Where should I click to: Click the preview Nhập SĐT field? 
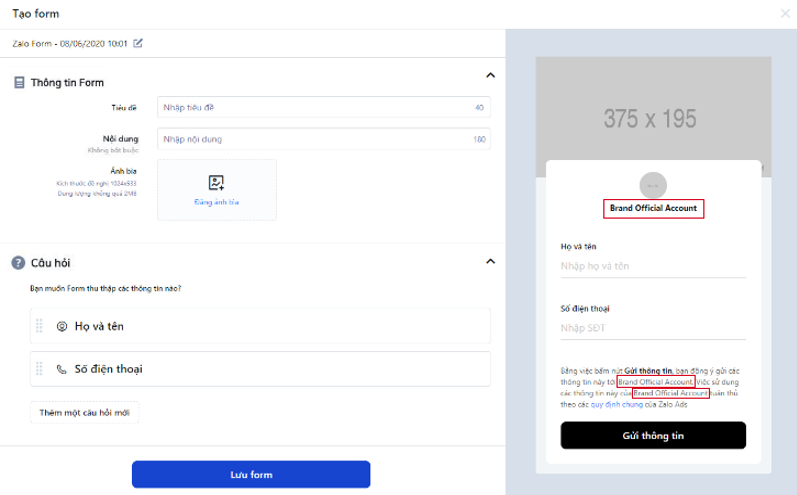[x=653, y=328]
